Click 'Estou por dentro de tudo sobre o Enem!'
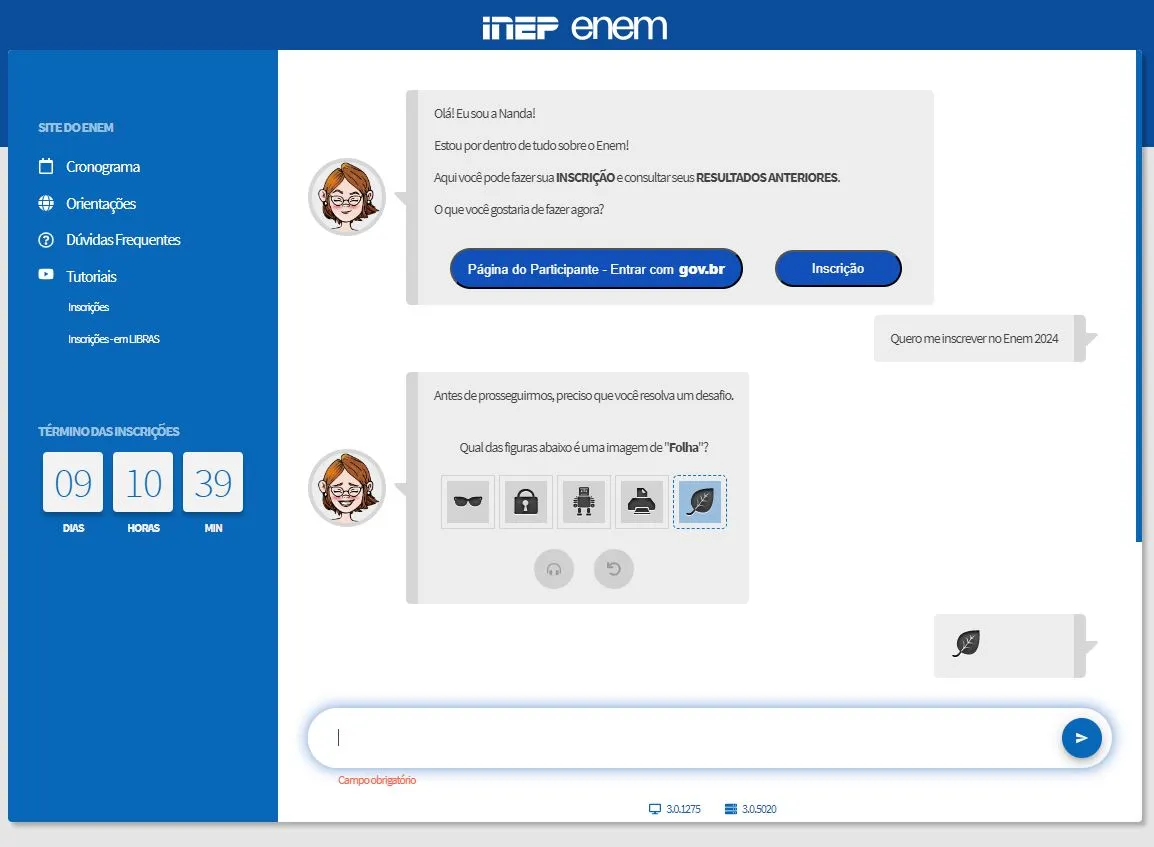Image resolution: width=1154 pixels, height=847 pixels. pos(531,146)
